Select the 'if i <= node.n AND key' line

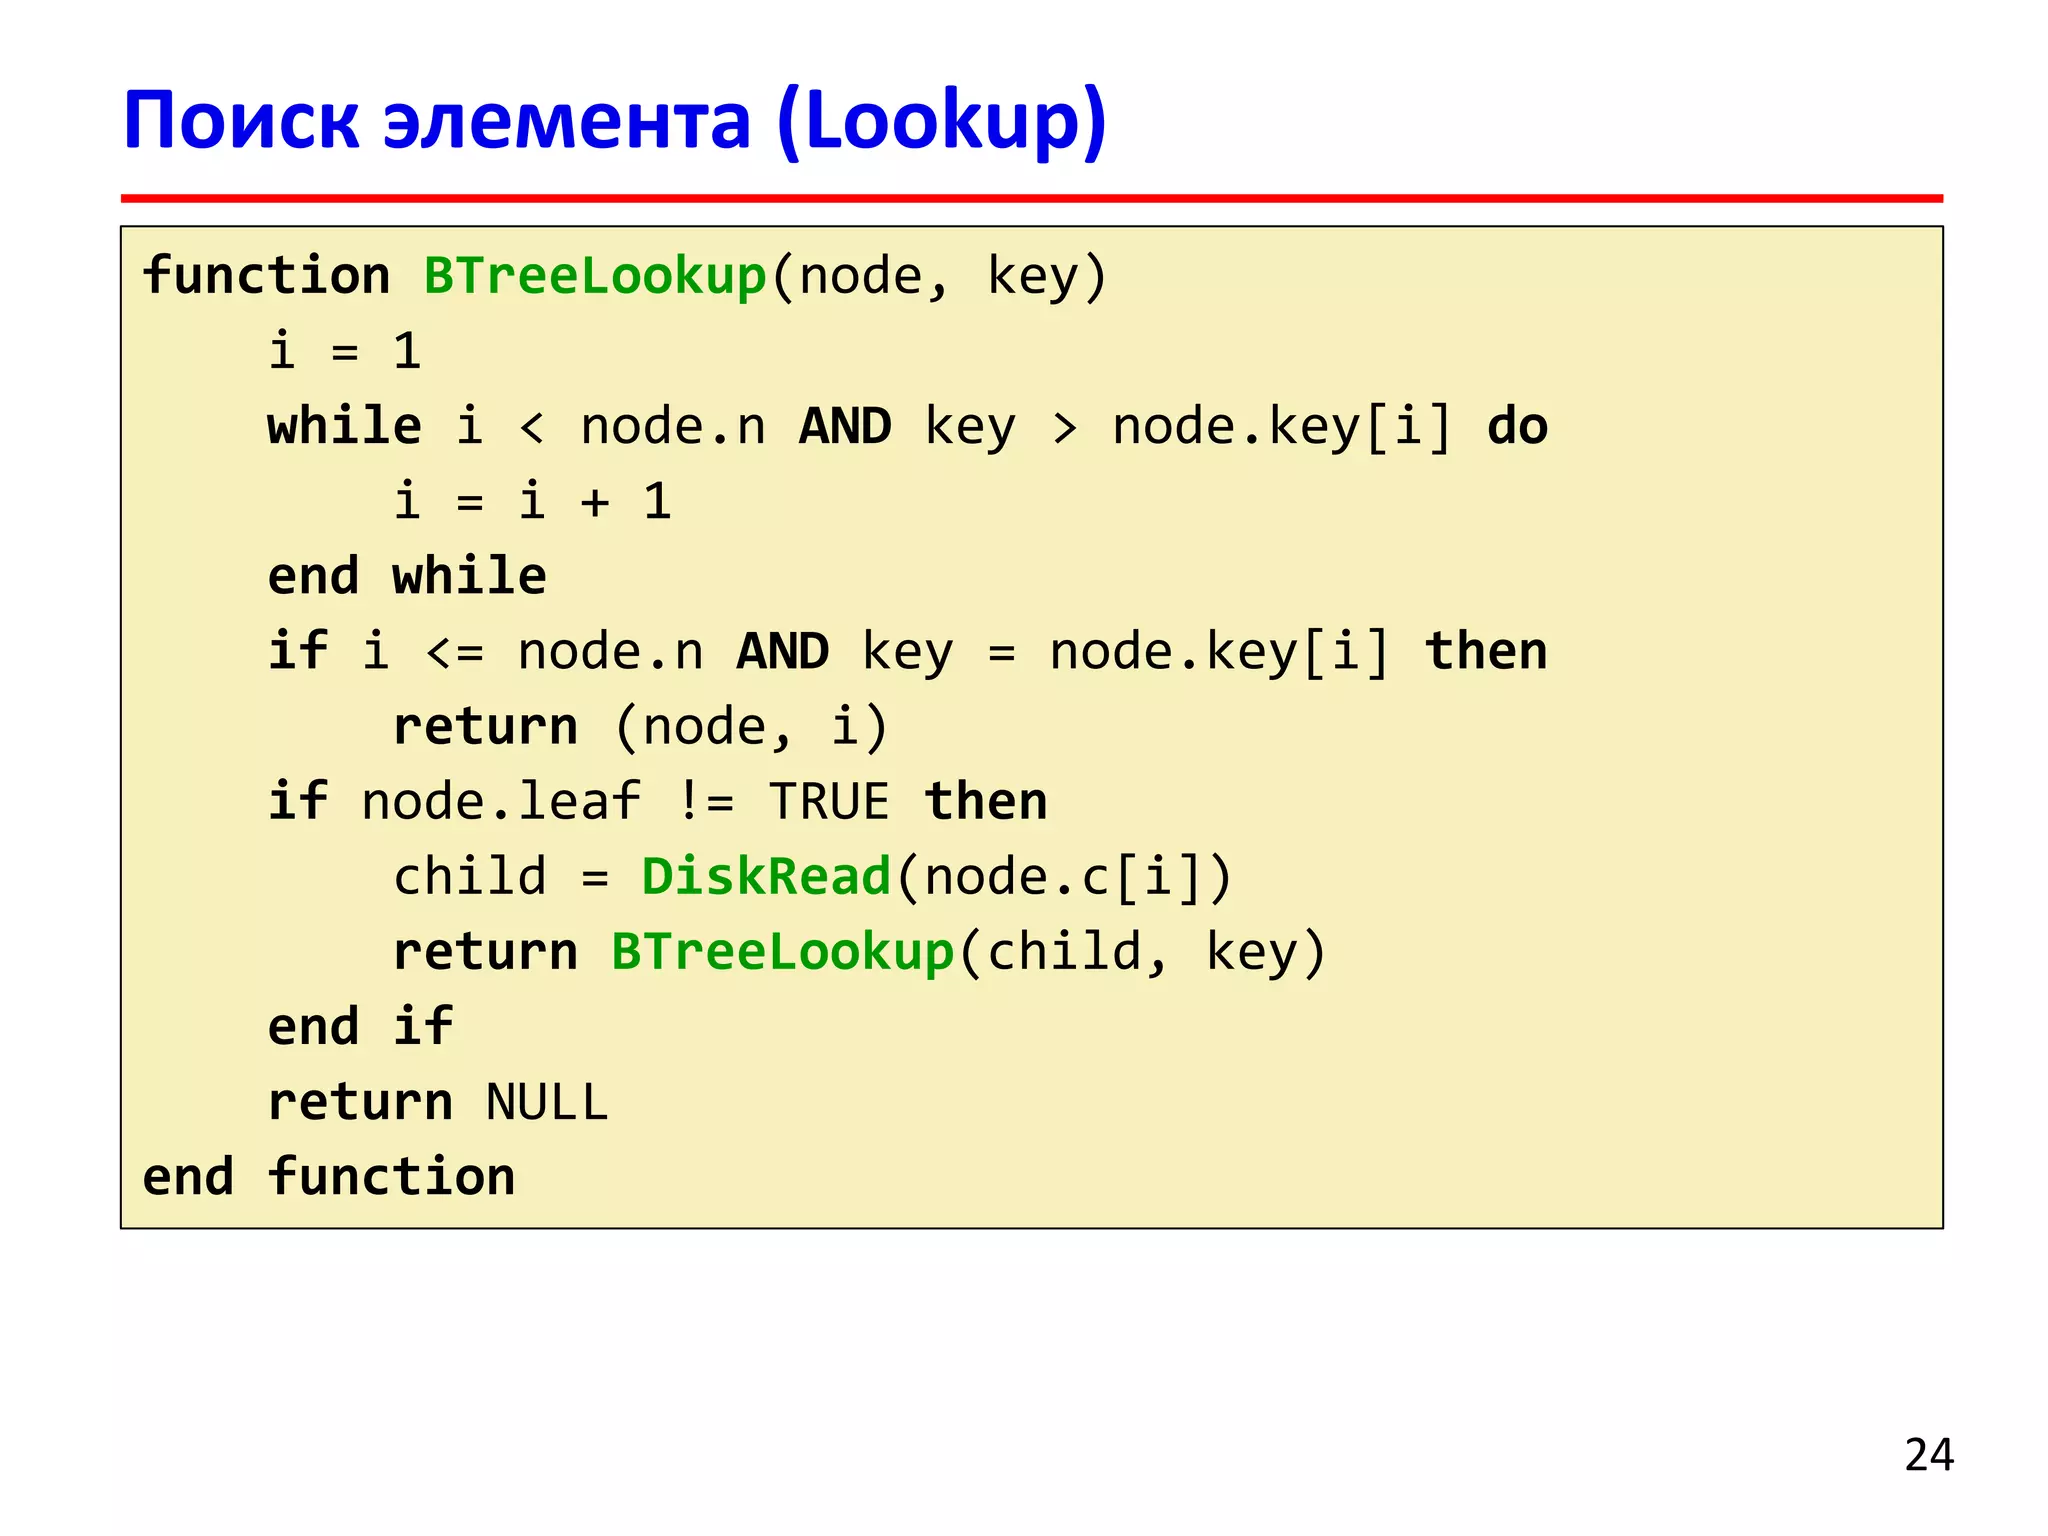[x=908, y=652]
